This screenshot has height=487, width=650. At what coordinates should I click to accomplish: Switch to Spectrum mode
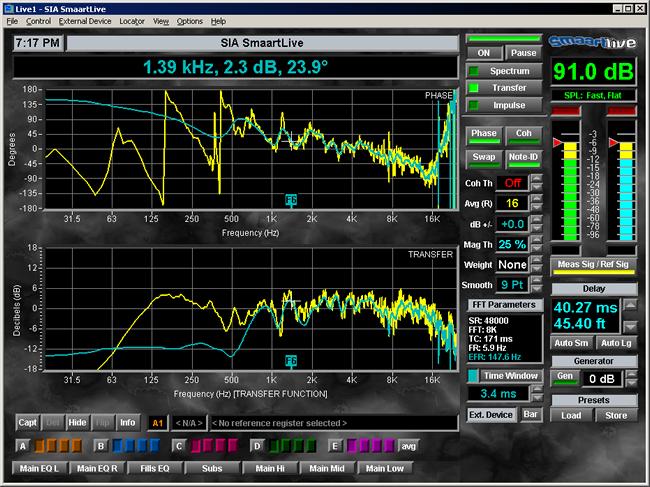click(504, 71)
